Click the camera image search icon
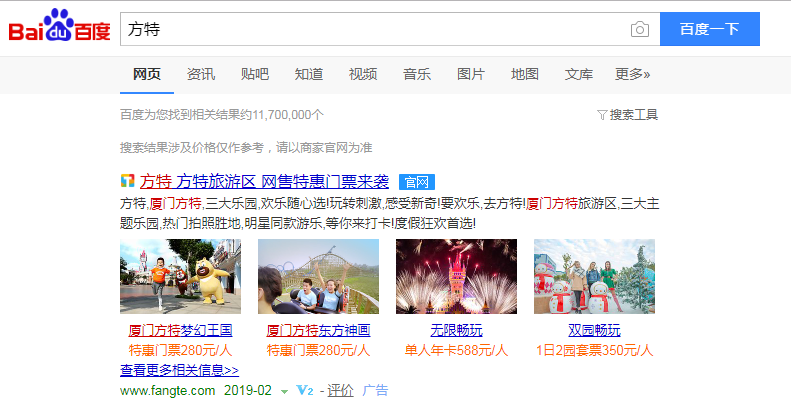The image size is (791, 412). coord(639,29)
